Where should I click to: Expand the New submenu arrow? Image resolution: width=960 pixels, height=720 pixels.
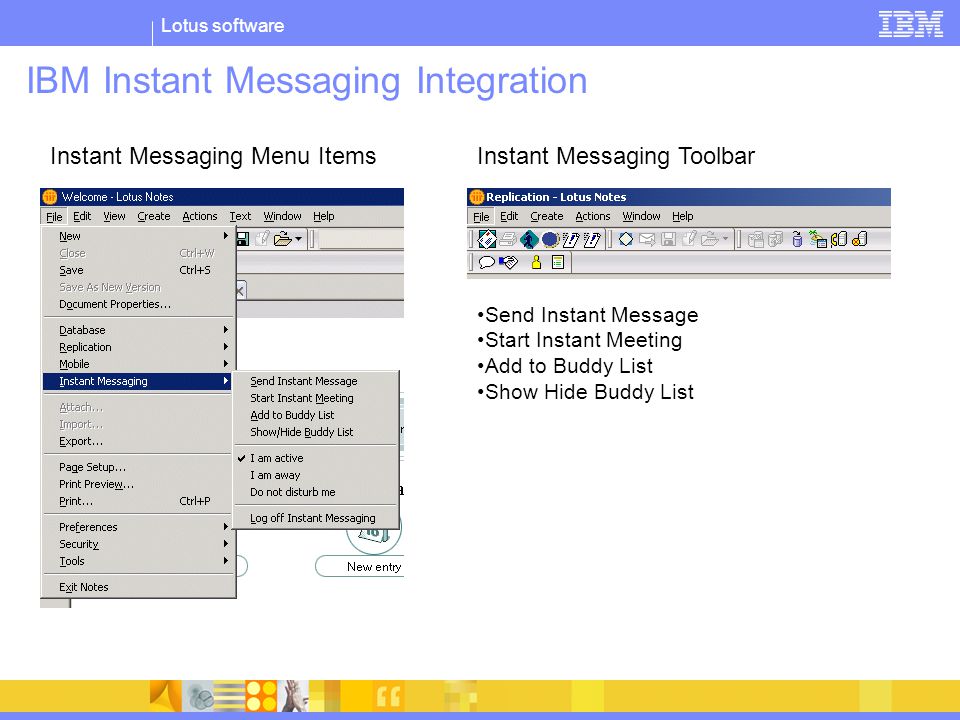pyautogui.click(x=225, y=236)
